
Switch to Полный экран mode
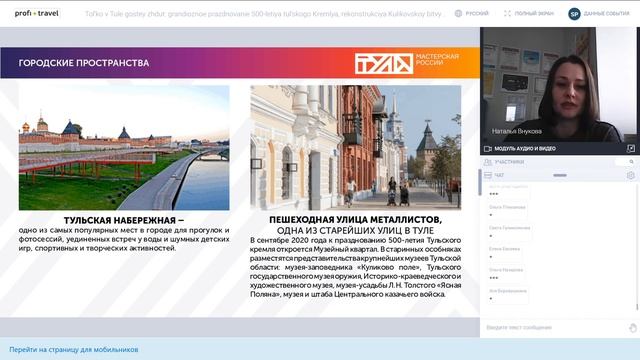534,13
